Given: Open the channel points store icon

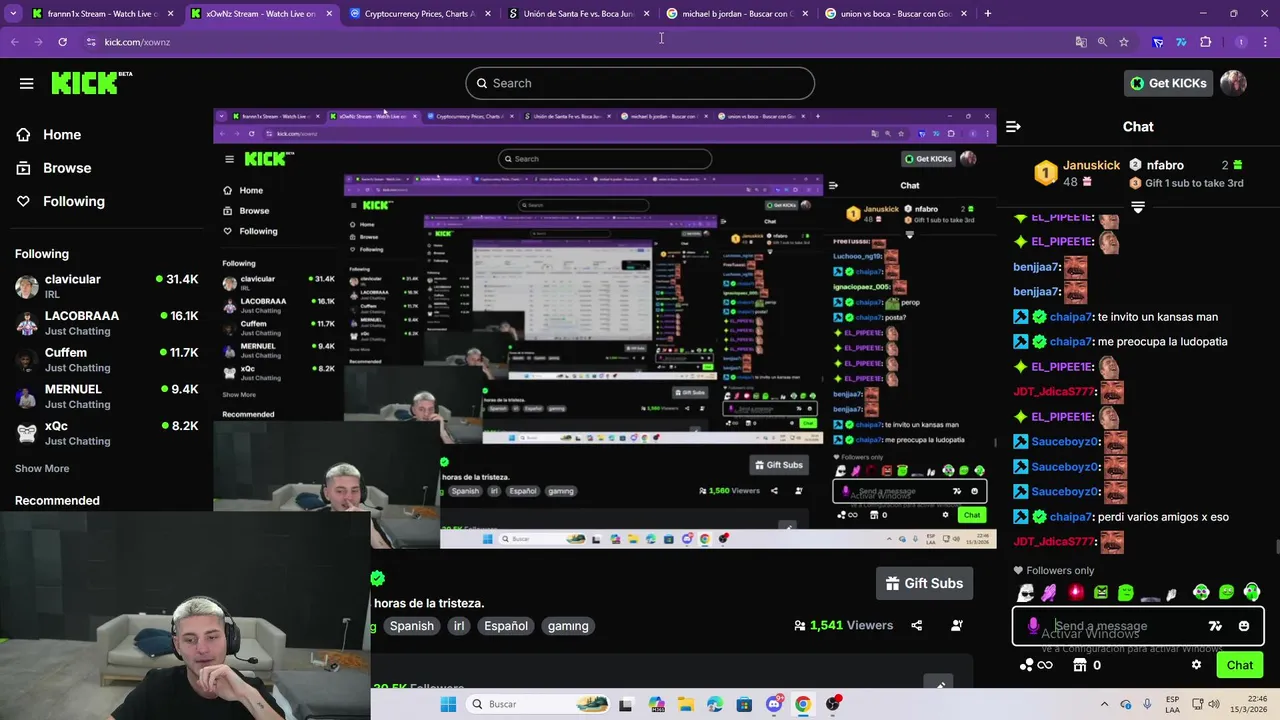Looking at the screenshot, I should point(1079,665).
